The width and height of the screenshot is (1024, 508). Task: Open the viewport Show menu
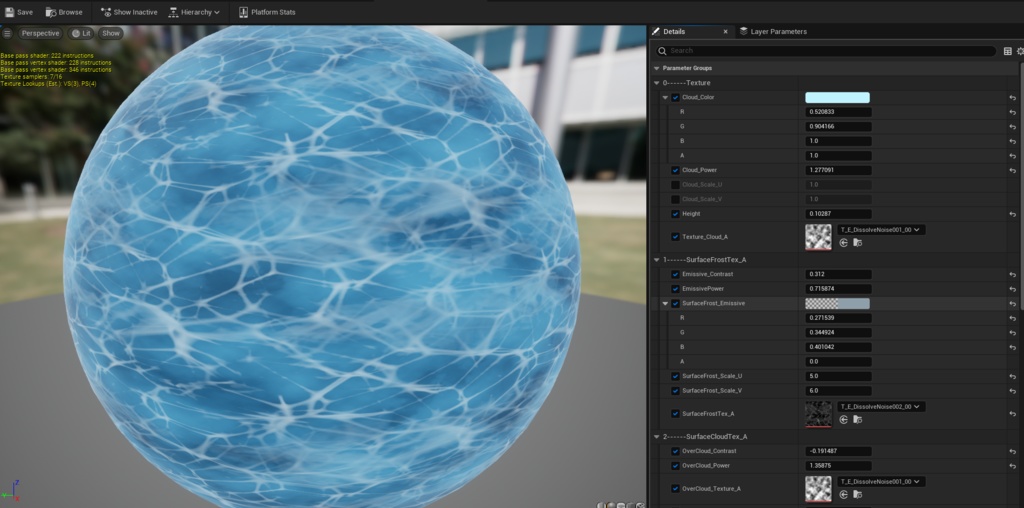click(111, 33)
